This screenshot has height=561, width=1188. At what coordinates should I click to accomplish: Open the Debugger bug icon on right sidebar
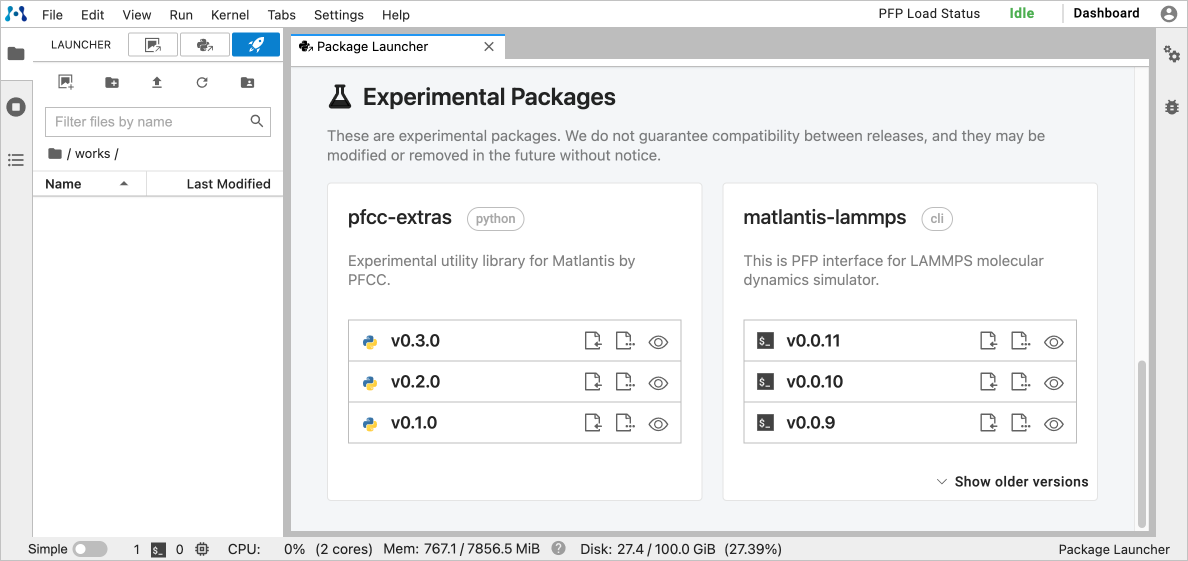coord(1172,107)
